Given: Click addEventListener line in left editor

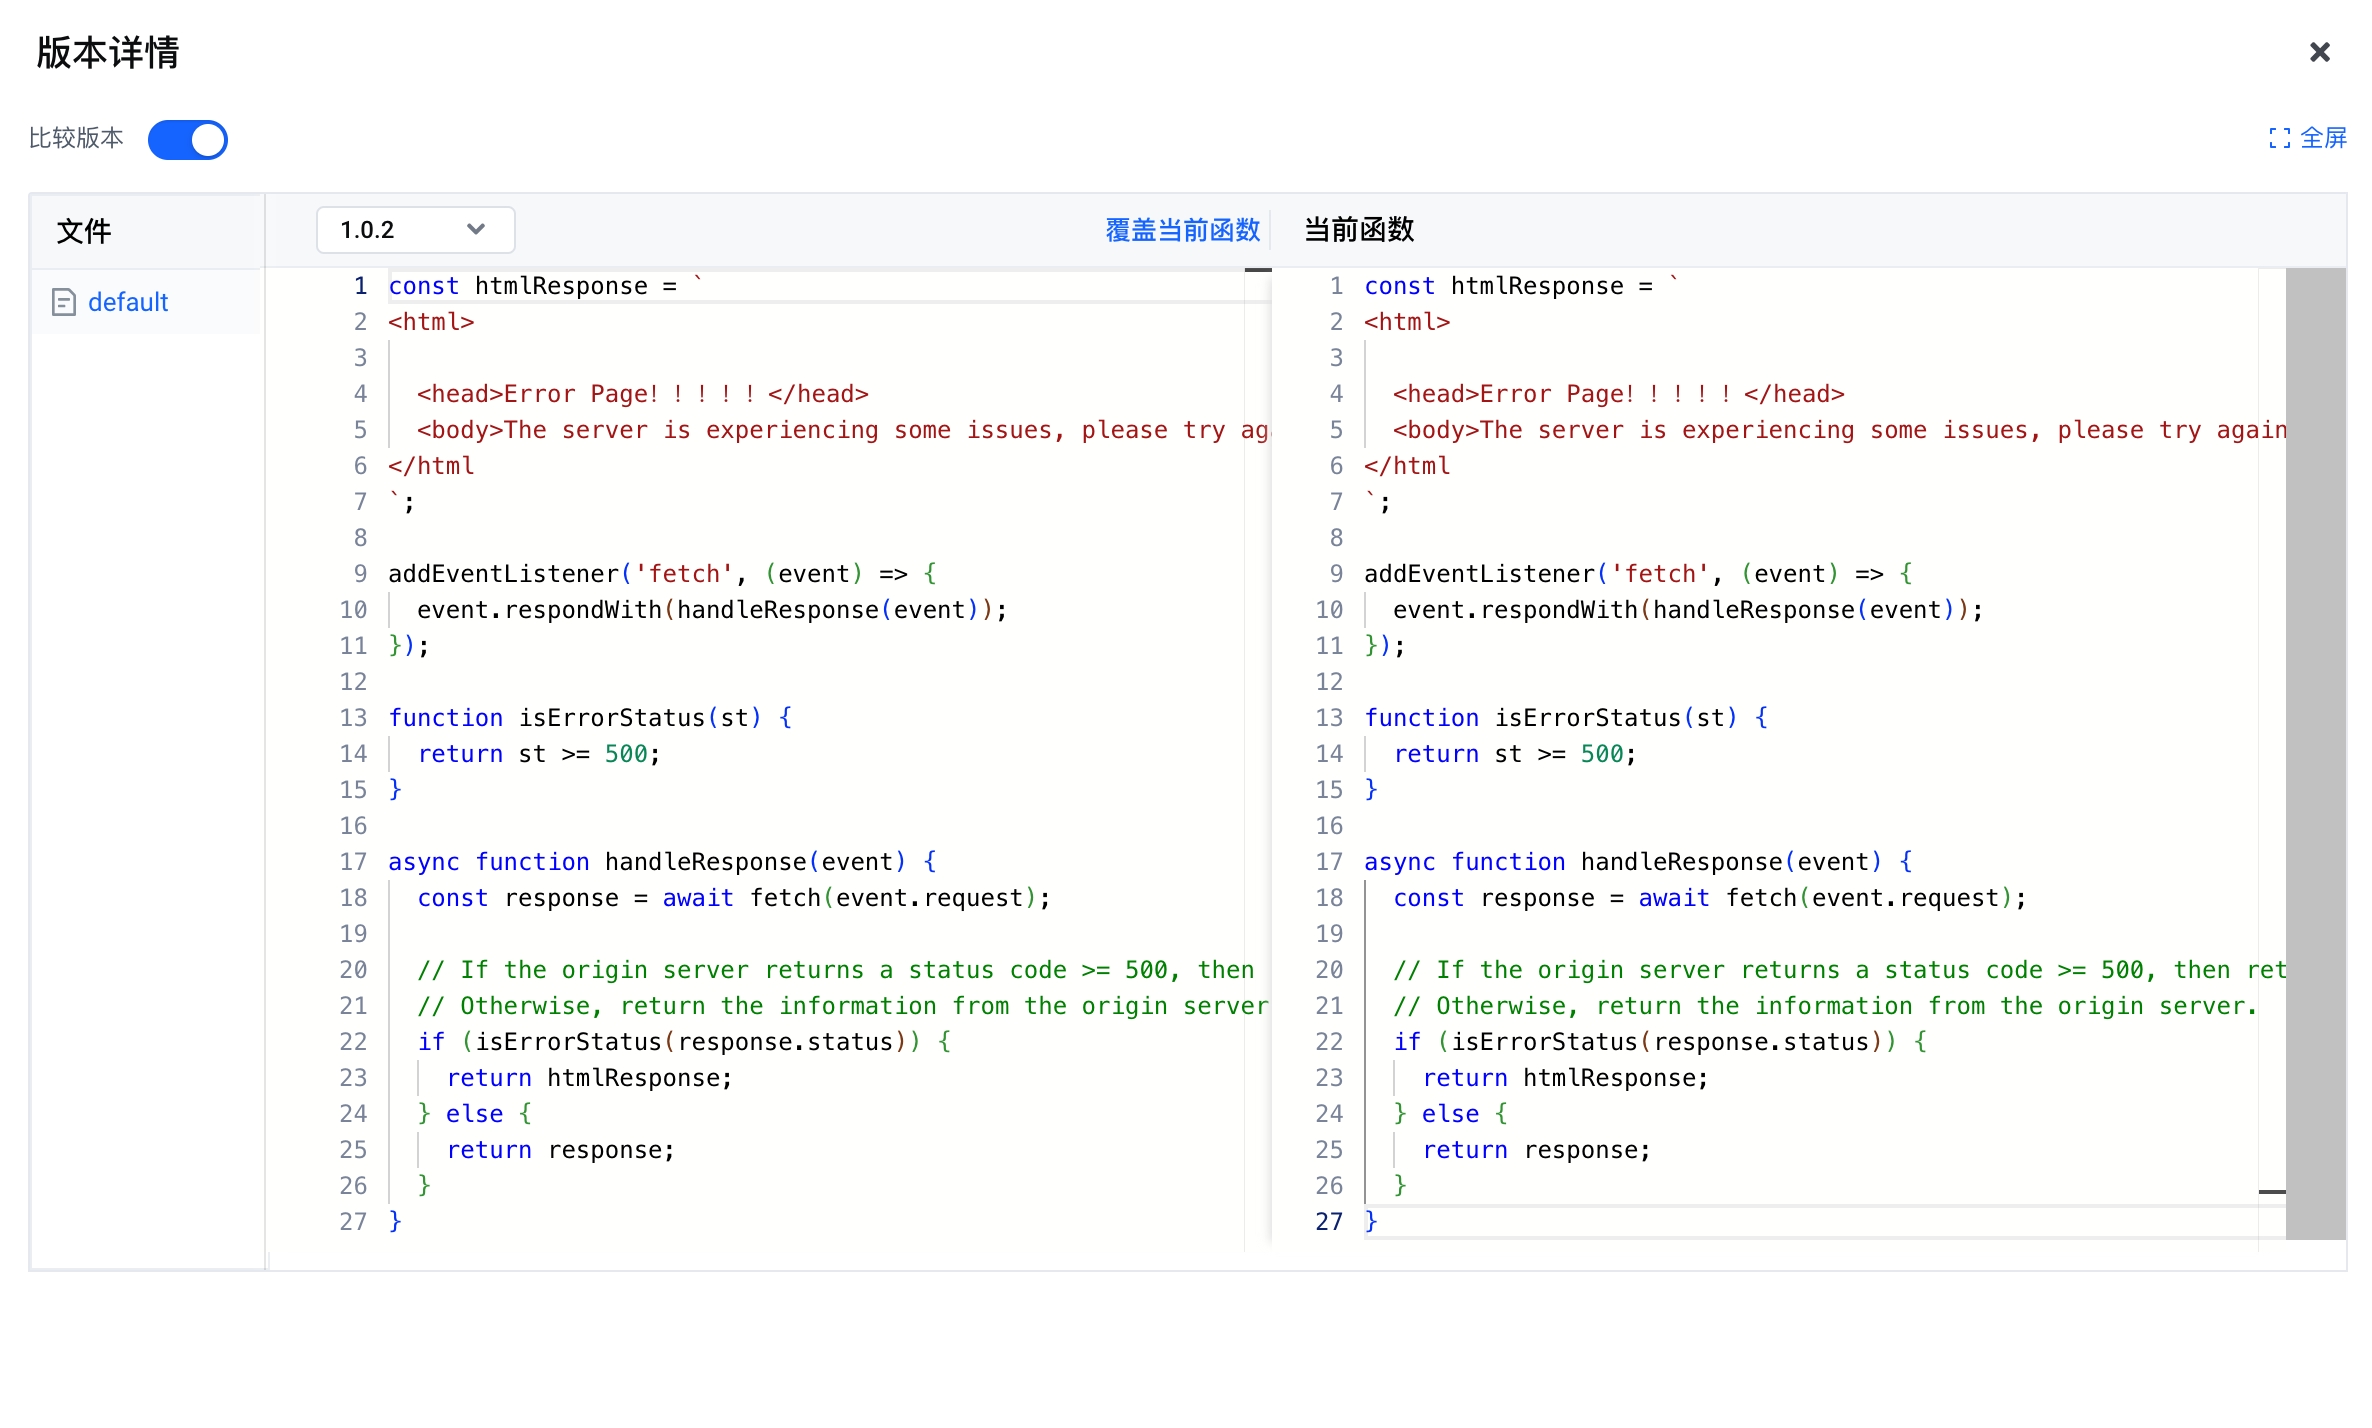Looking at the screenshot, I should tap(662, 574).
